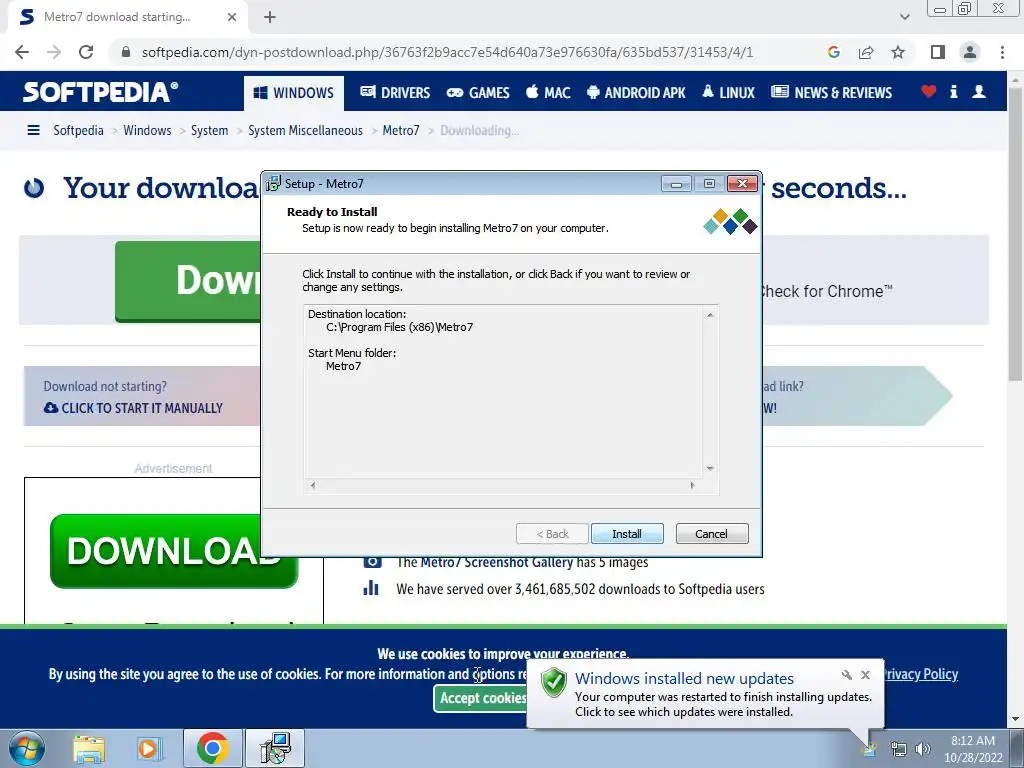The height and width of the screenshot is (768, 1024).
Task: Open Chrome profile avatar
Action: coord(970,52)
